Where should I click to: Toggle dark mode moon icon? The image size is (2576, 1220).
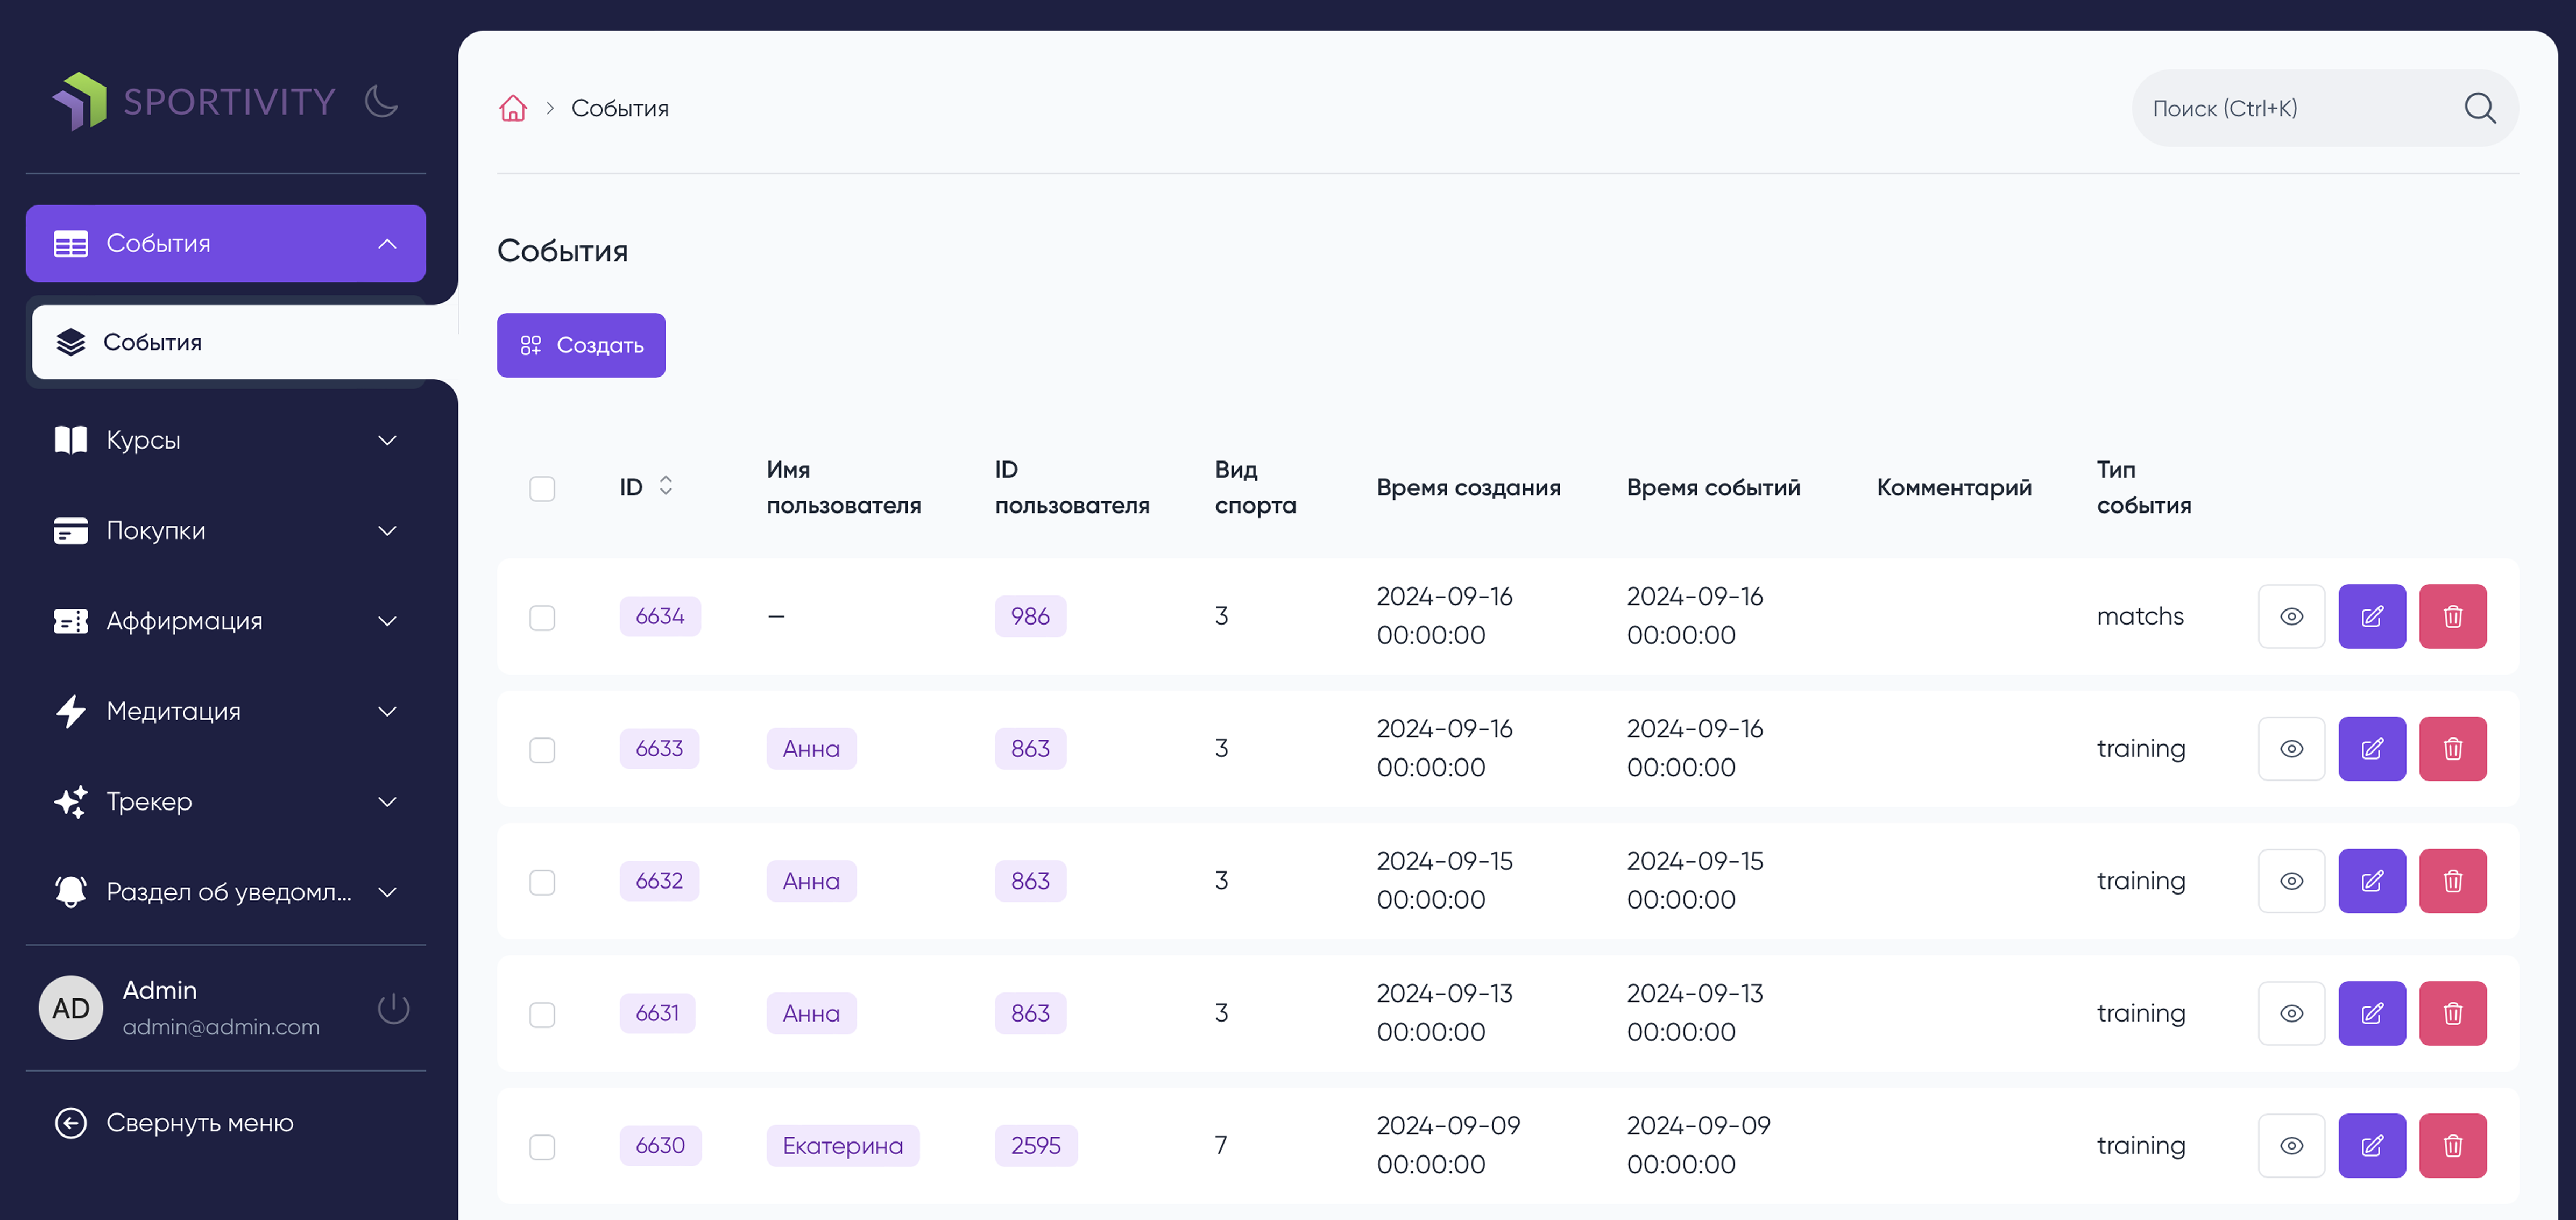(381, 101)
